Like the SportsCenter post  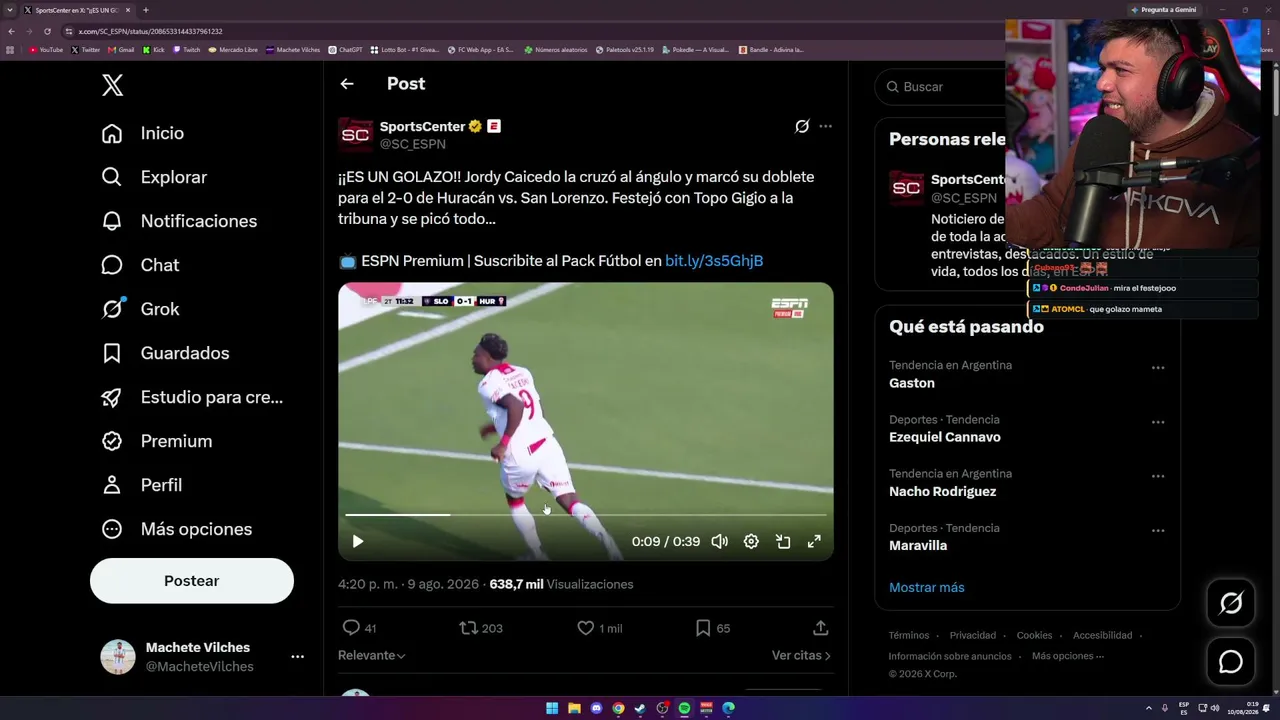(586, 628)
